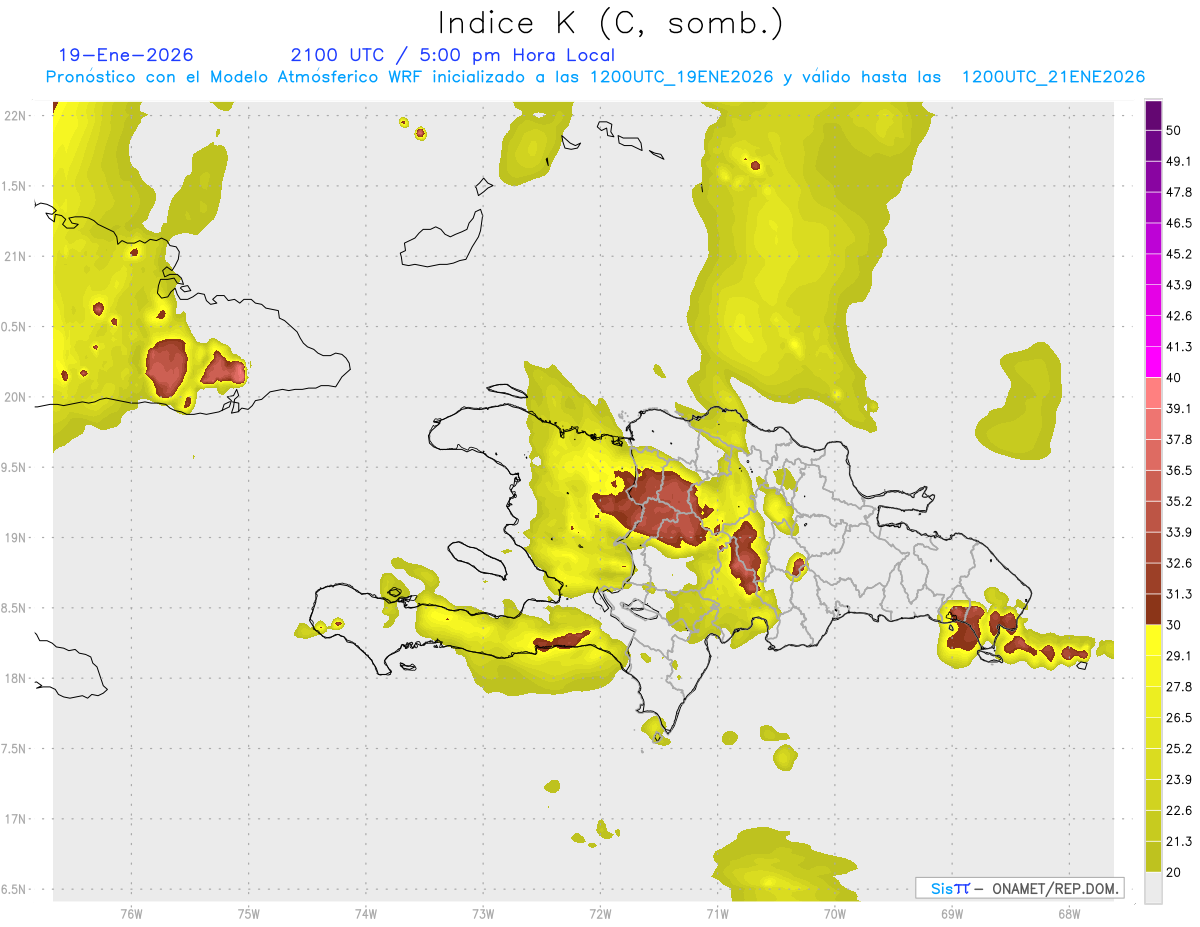Screen dimensions: 1200x927
Task: Click the 72W longitude label
Action: [x=600, y=913]
